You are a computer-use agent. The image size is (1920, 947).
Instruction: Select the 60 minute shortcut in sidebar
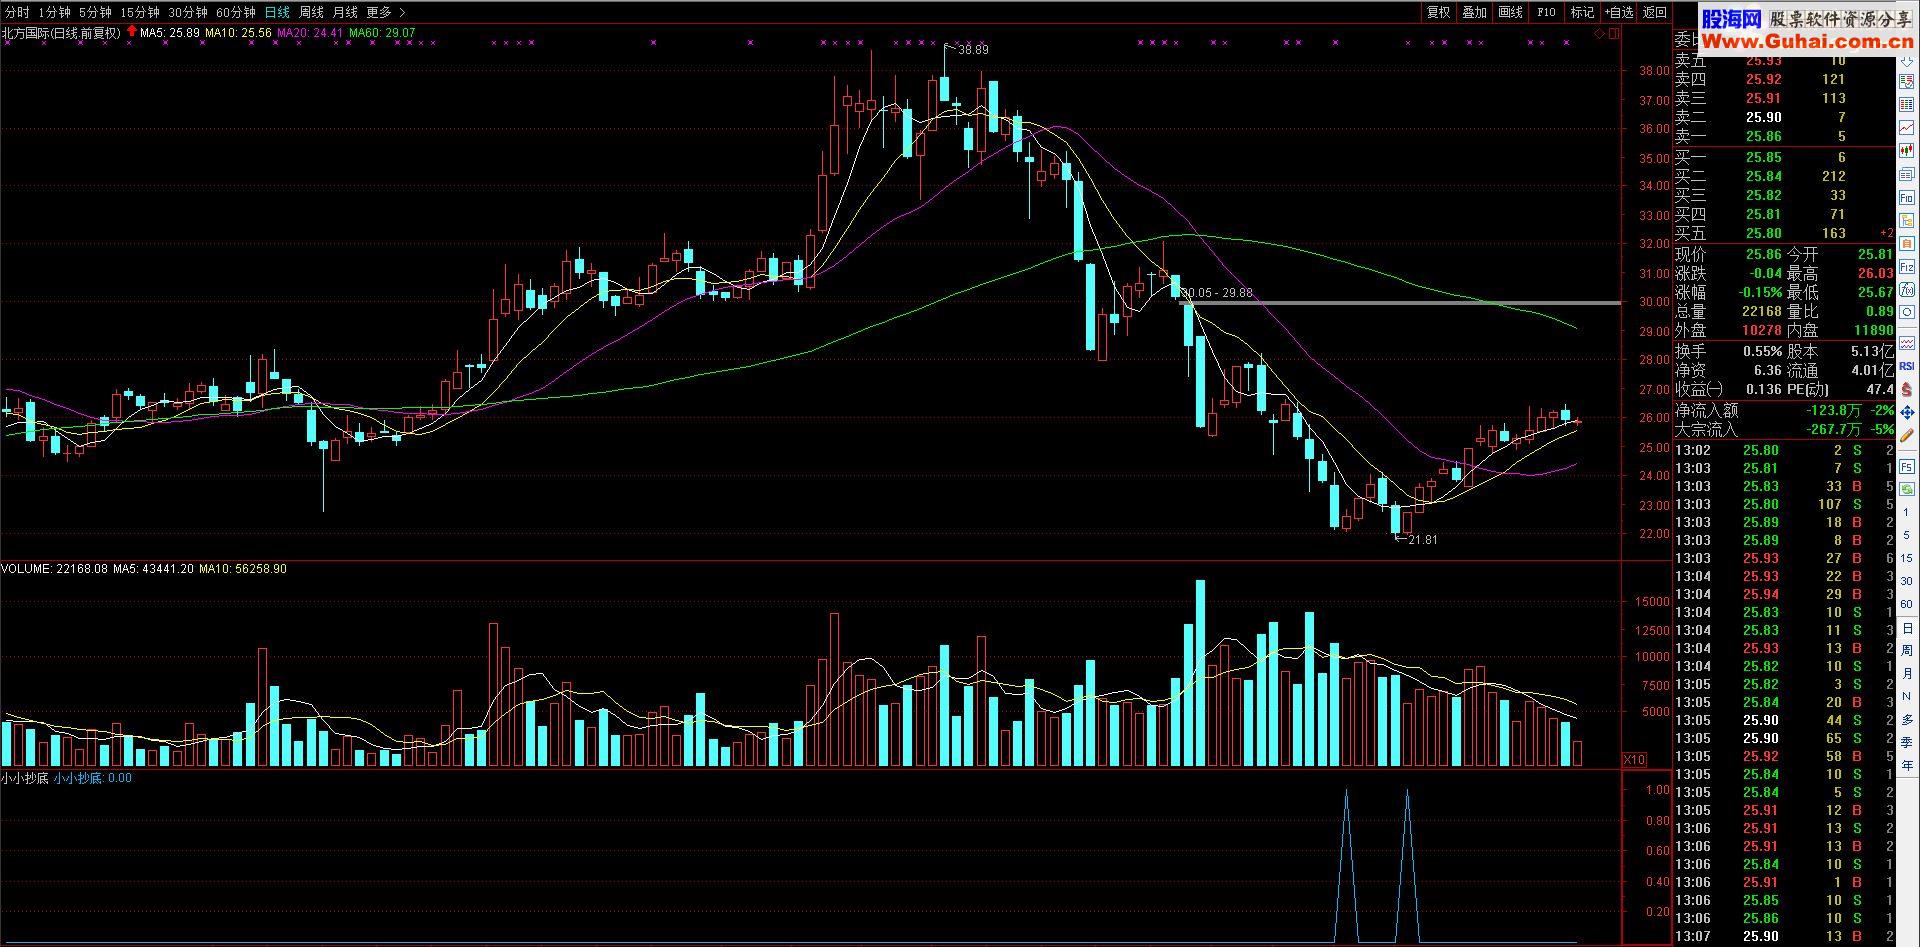1907,603
